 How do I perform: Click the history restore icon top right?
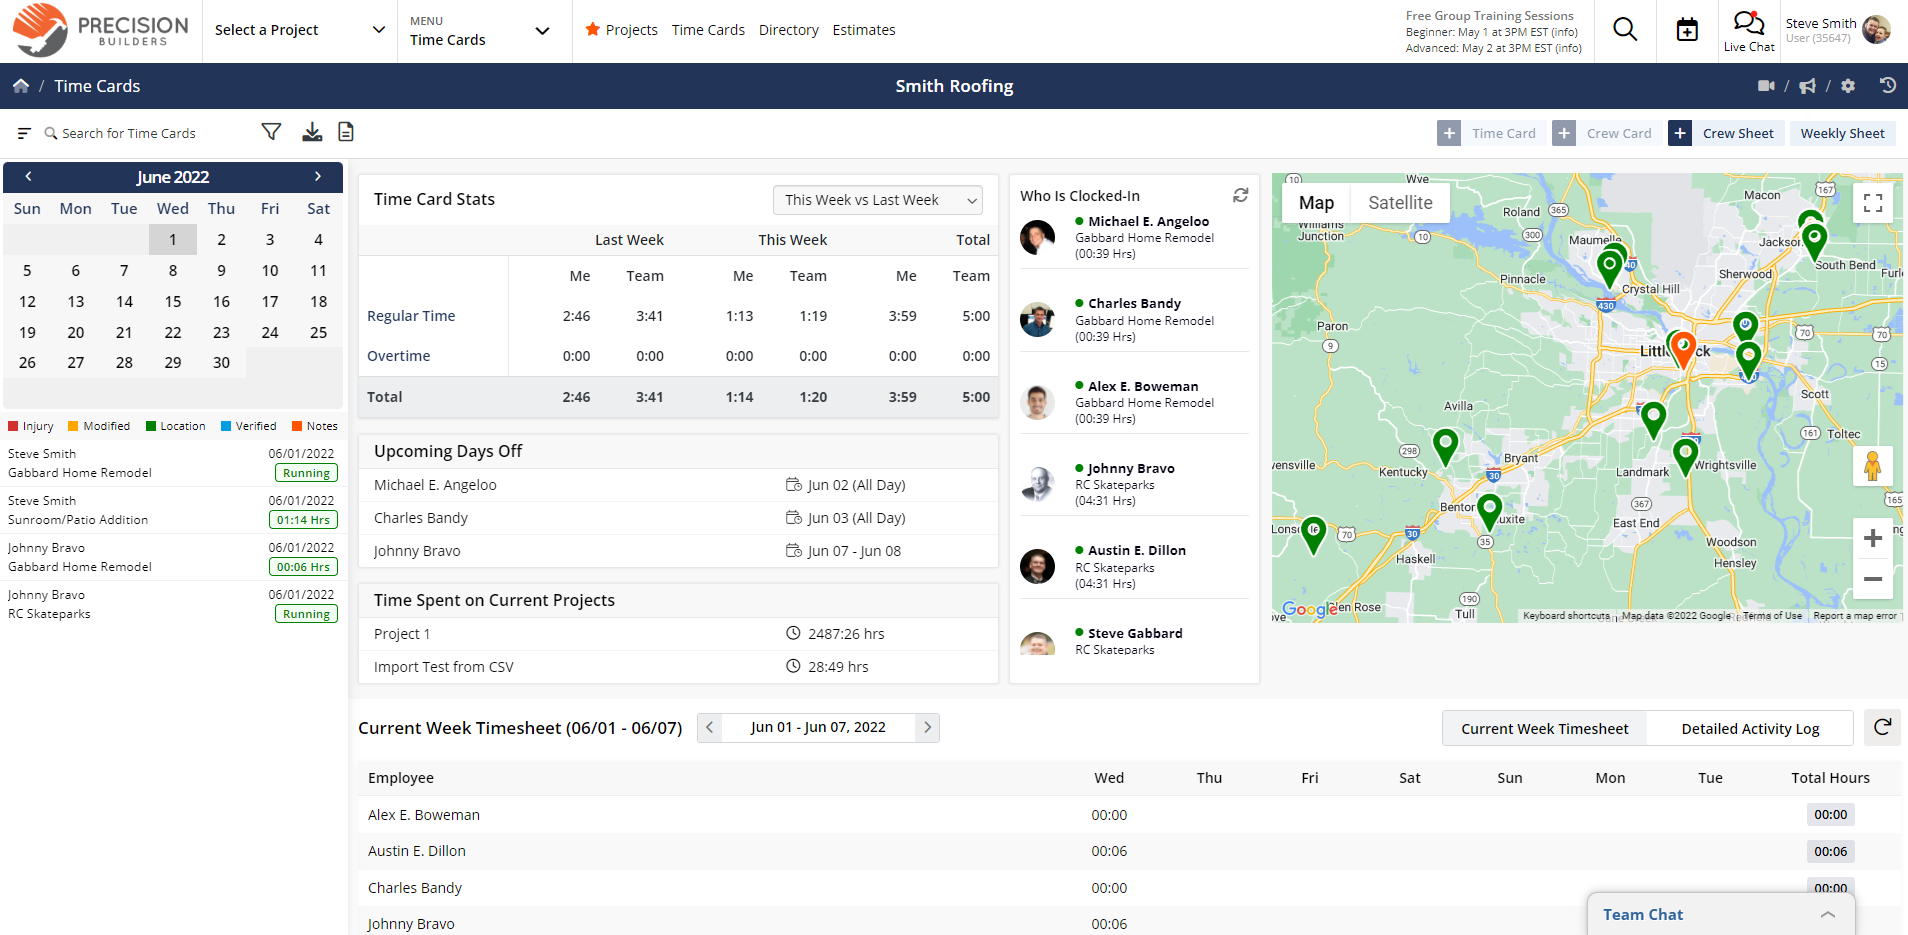[x=1887, y=86]
